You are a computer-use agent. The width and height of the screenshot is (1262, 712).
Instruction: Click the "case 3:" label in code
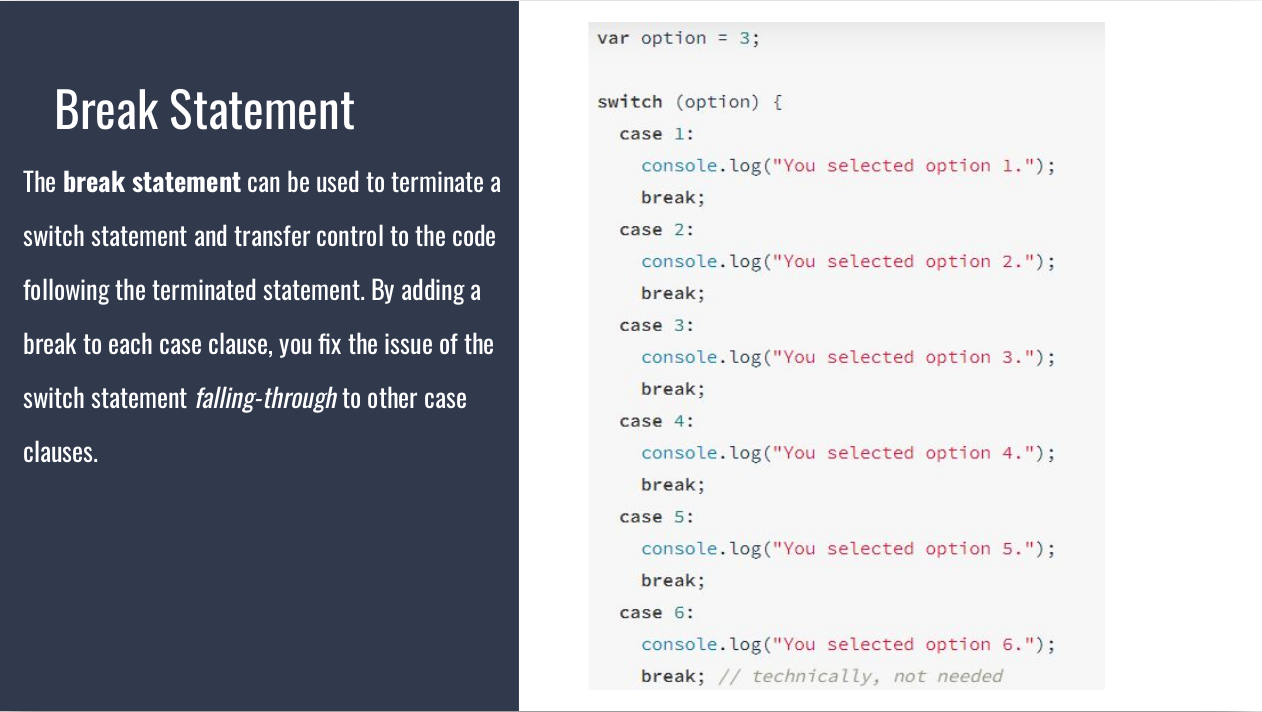656,326
